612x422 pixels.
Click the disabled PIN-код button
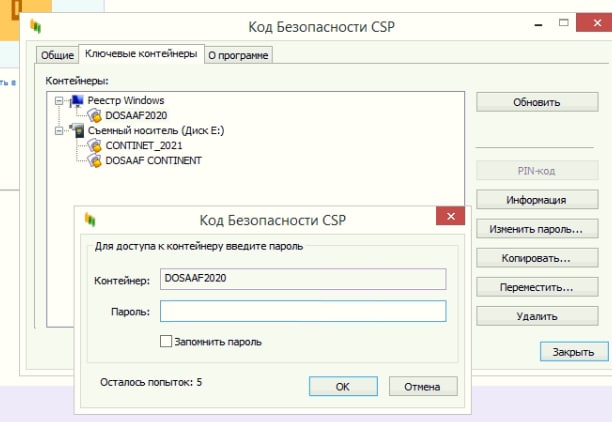point(537,171)
